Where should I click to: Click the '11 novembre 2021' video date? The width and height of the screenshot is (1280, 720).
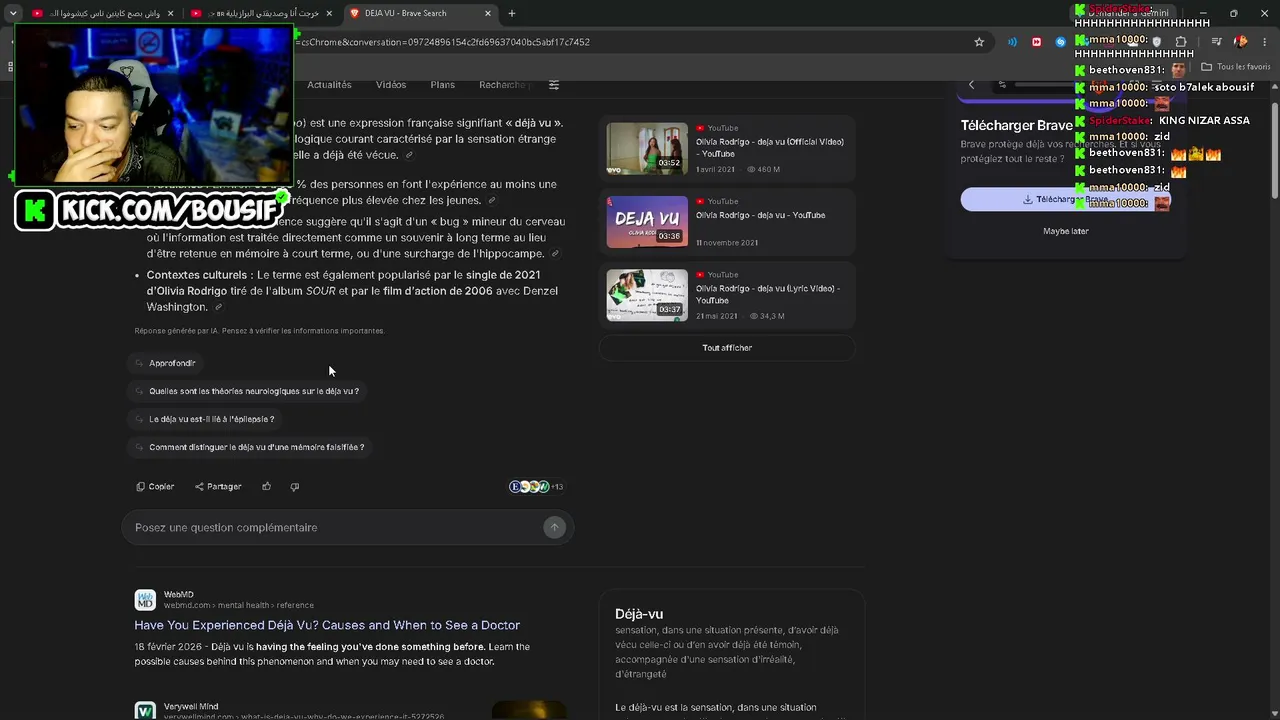[x=727, y=243]
